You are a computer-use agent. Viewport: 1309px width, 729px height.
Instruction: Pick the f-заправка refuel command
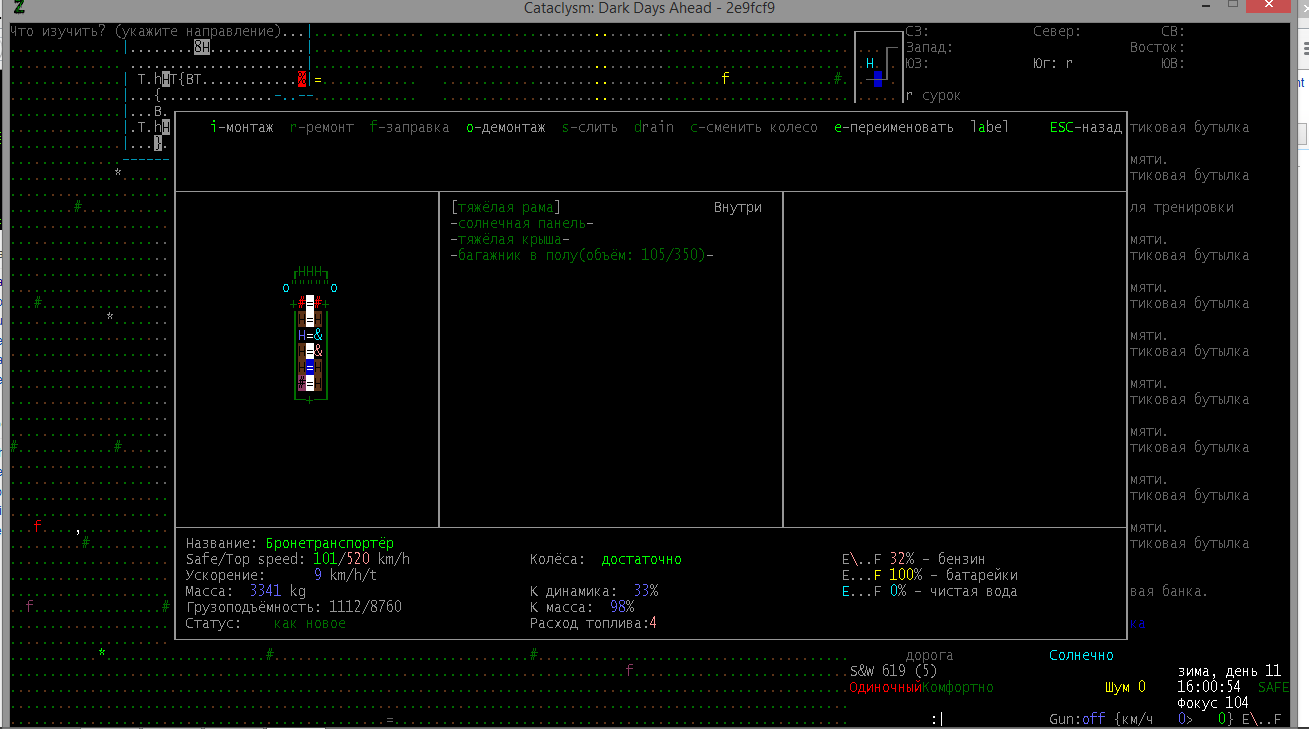(410, 128)
